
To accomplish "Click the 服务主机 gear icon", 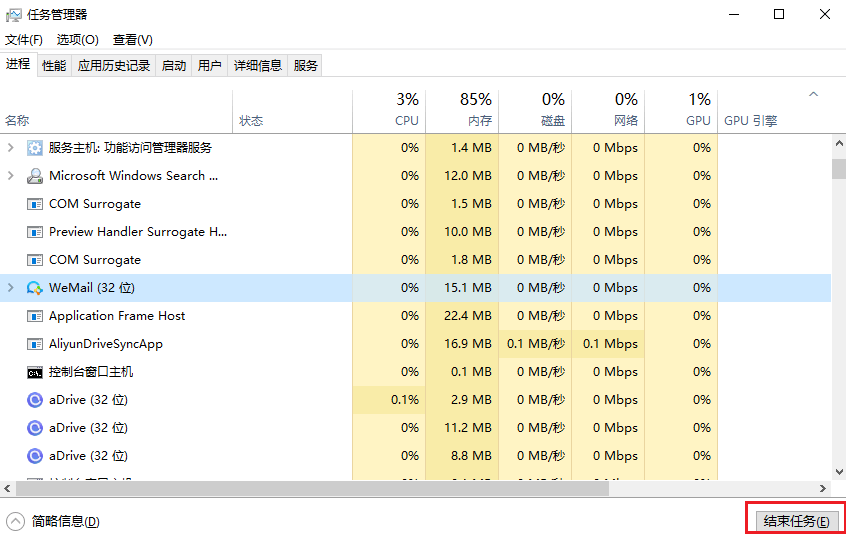I will (35, 148).
